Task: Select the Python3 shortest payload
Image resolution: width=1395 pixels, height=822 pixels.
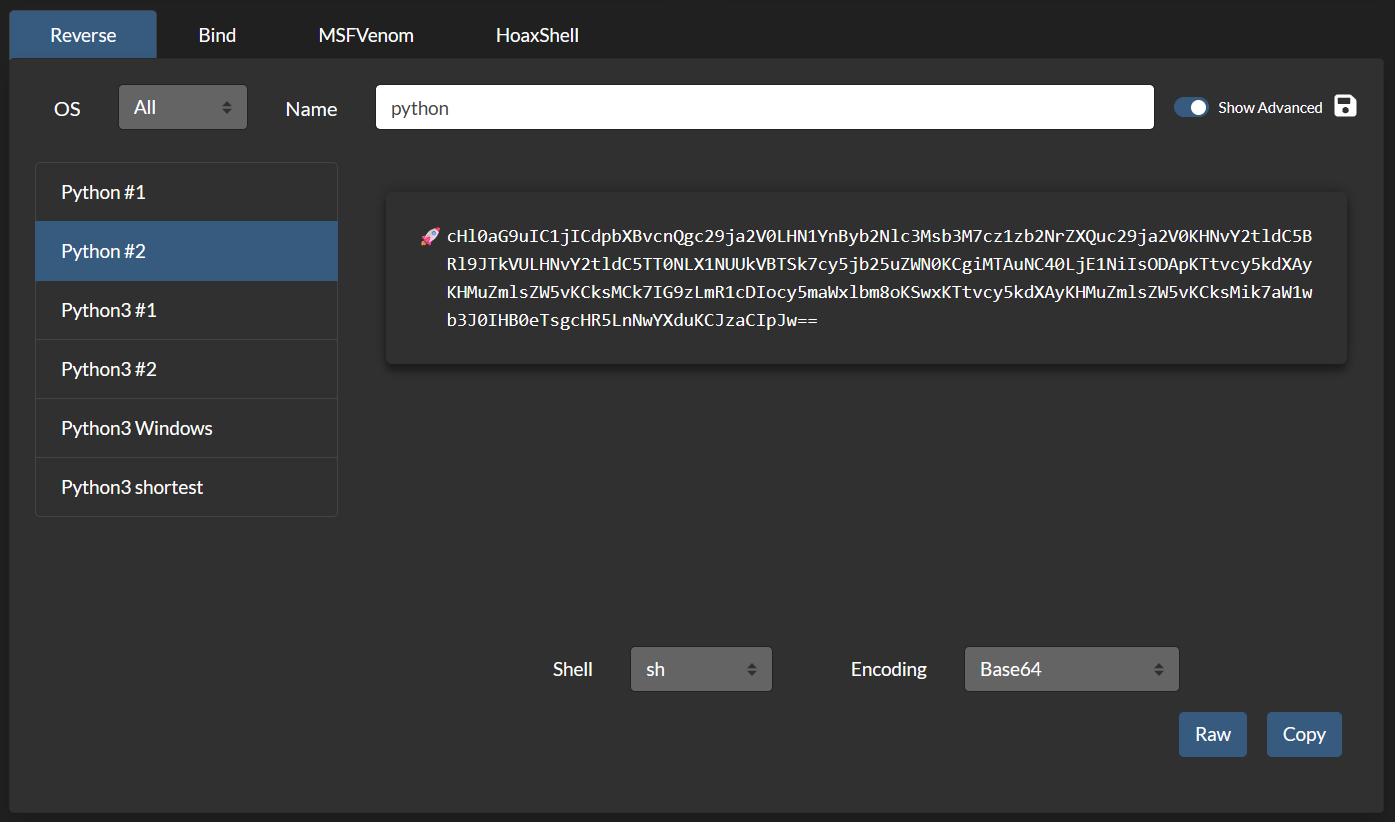Action: click(x=186, y=487)
